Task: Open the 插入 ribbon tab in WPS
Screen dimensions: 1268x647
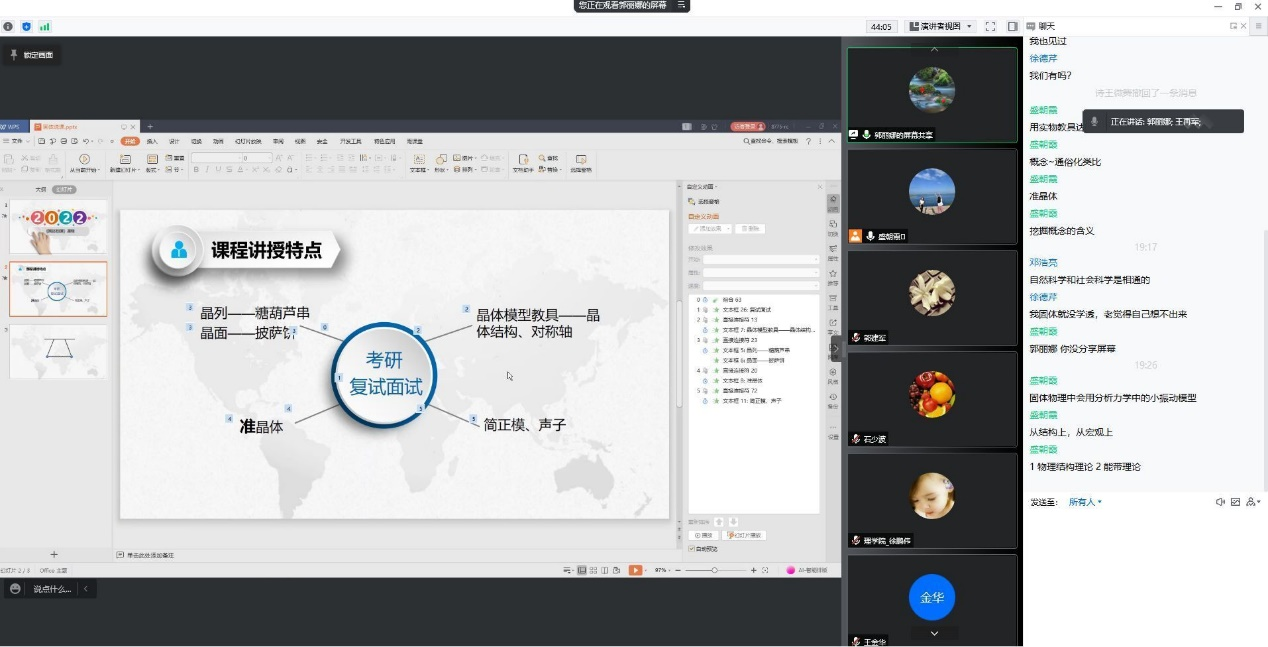Action: pyautogui.click(x=152, y=141)
